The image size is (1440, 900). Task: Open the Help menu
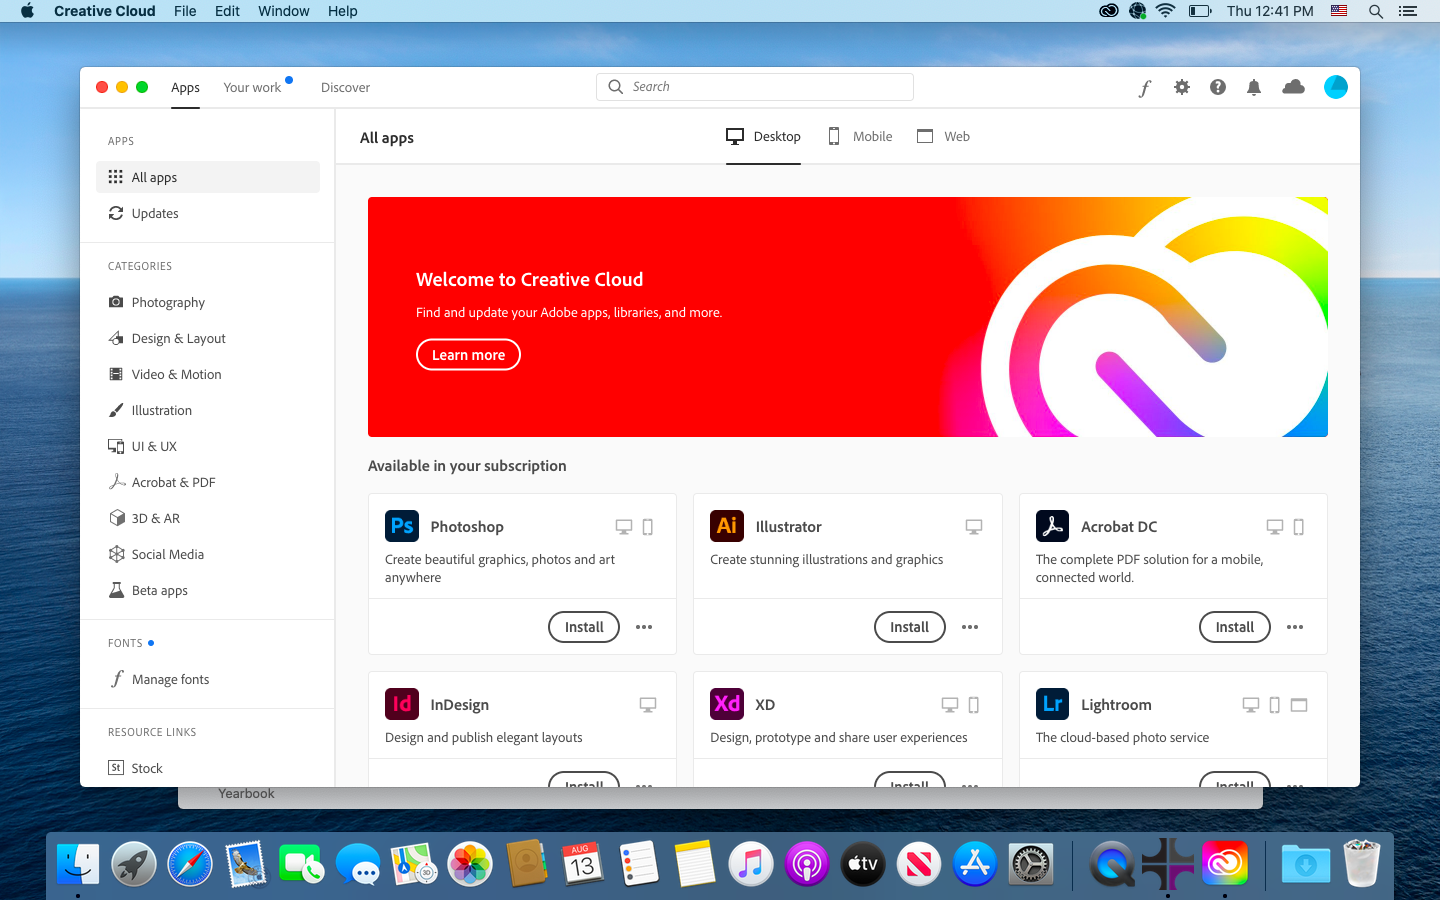342,11
